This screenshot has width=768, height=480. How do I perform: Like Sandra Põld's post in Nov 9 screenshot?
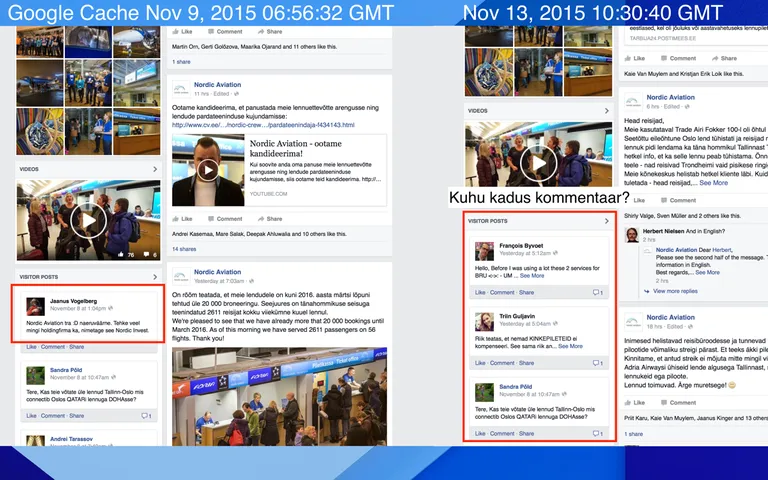coord(31,416)
